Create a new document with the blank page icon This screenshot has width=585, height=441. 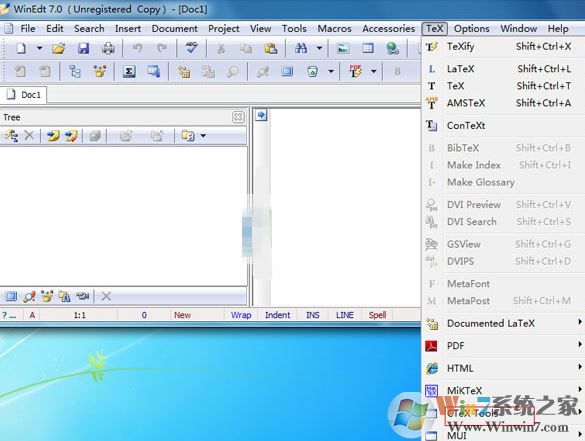[21, 48]
